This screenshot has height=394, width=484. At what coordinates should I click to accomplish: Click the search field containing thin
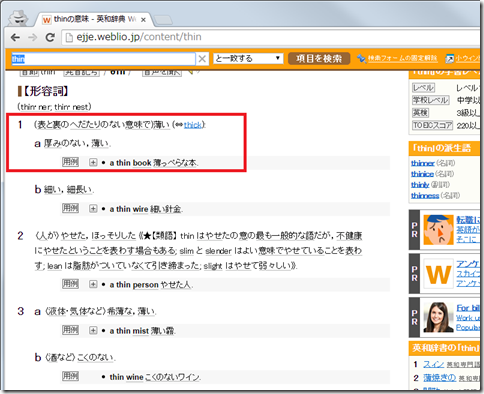pos(103,59)
